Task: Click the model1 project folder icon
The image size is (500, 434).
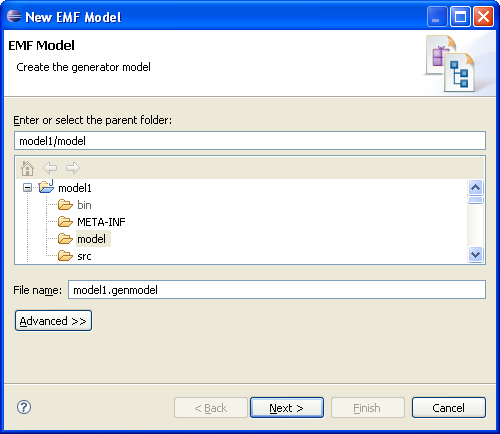Action: (46, 187)
